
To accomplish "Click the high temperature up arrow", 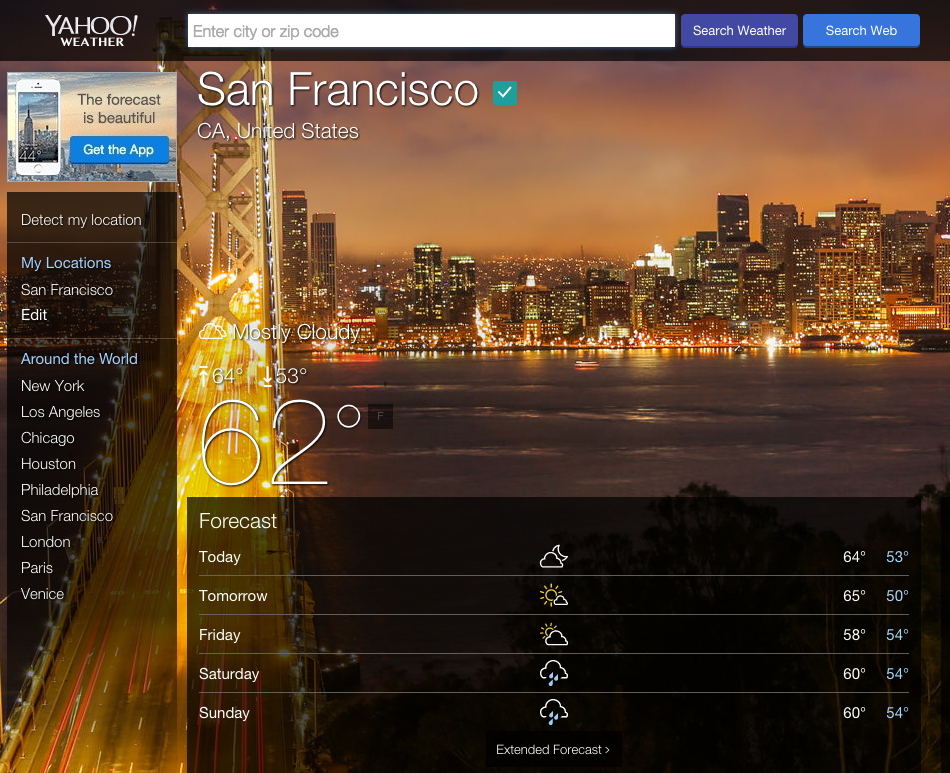I will click(x=203, y=375).
